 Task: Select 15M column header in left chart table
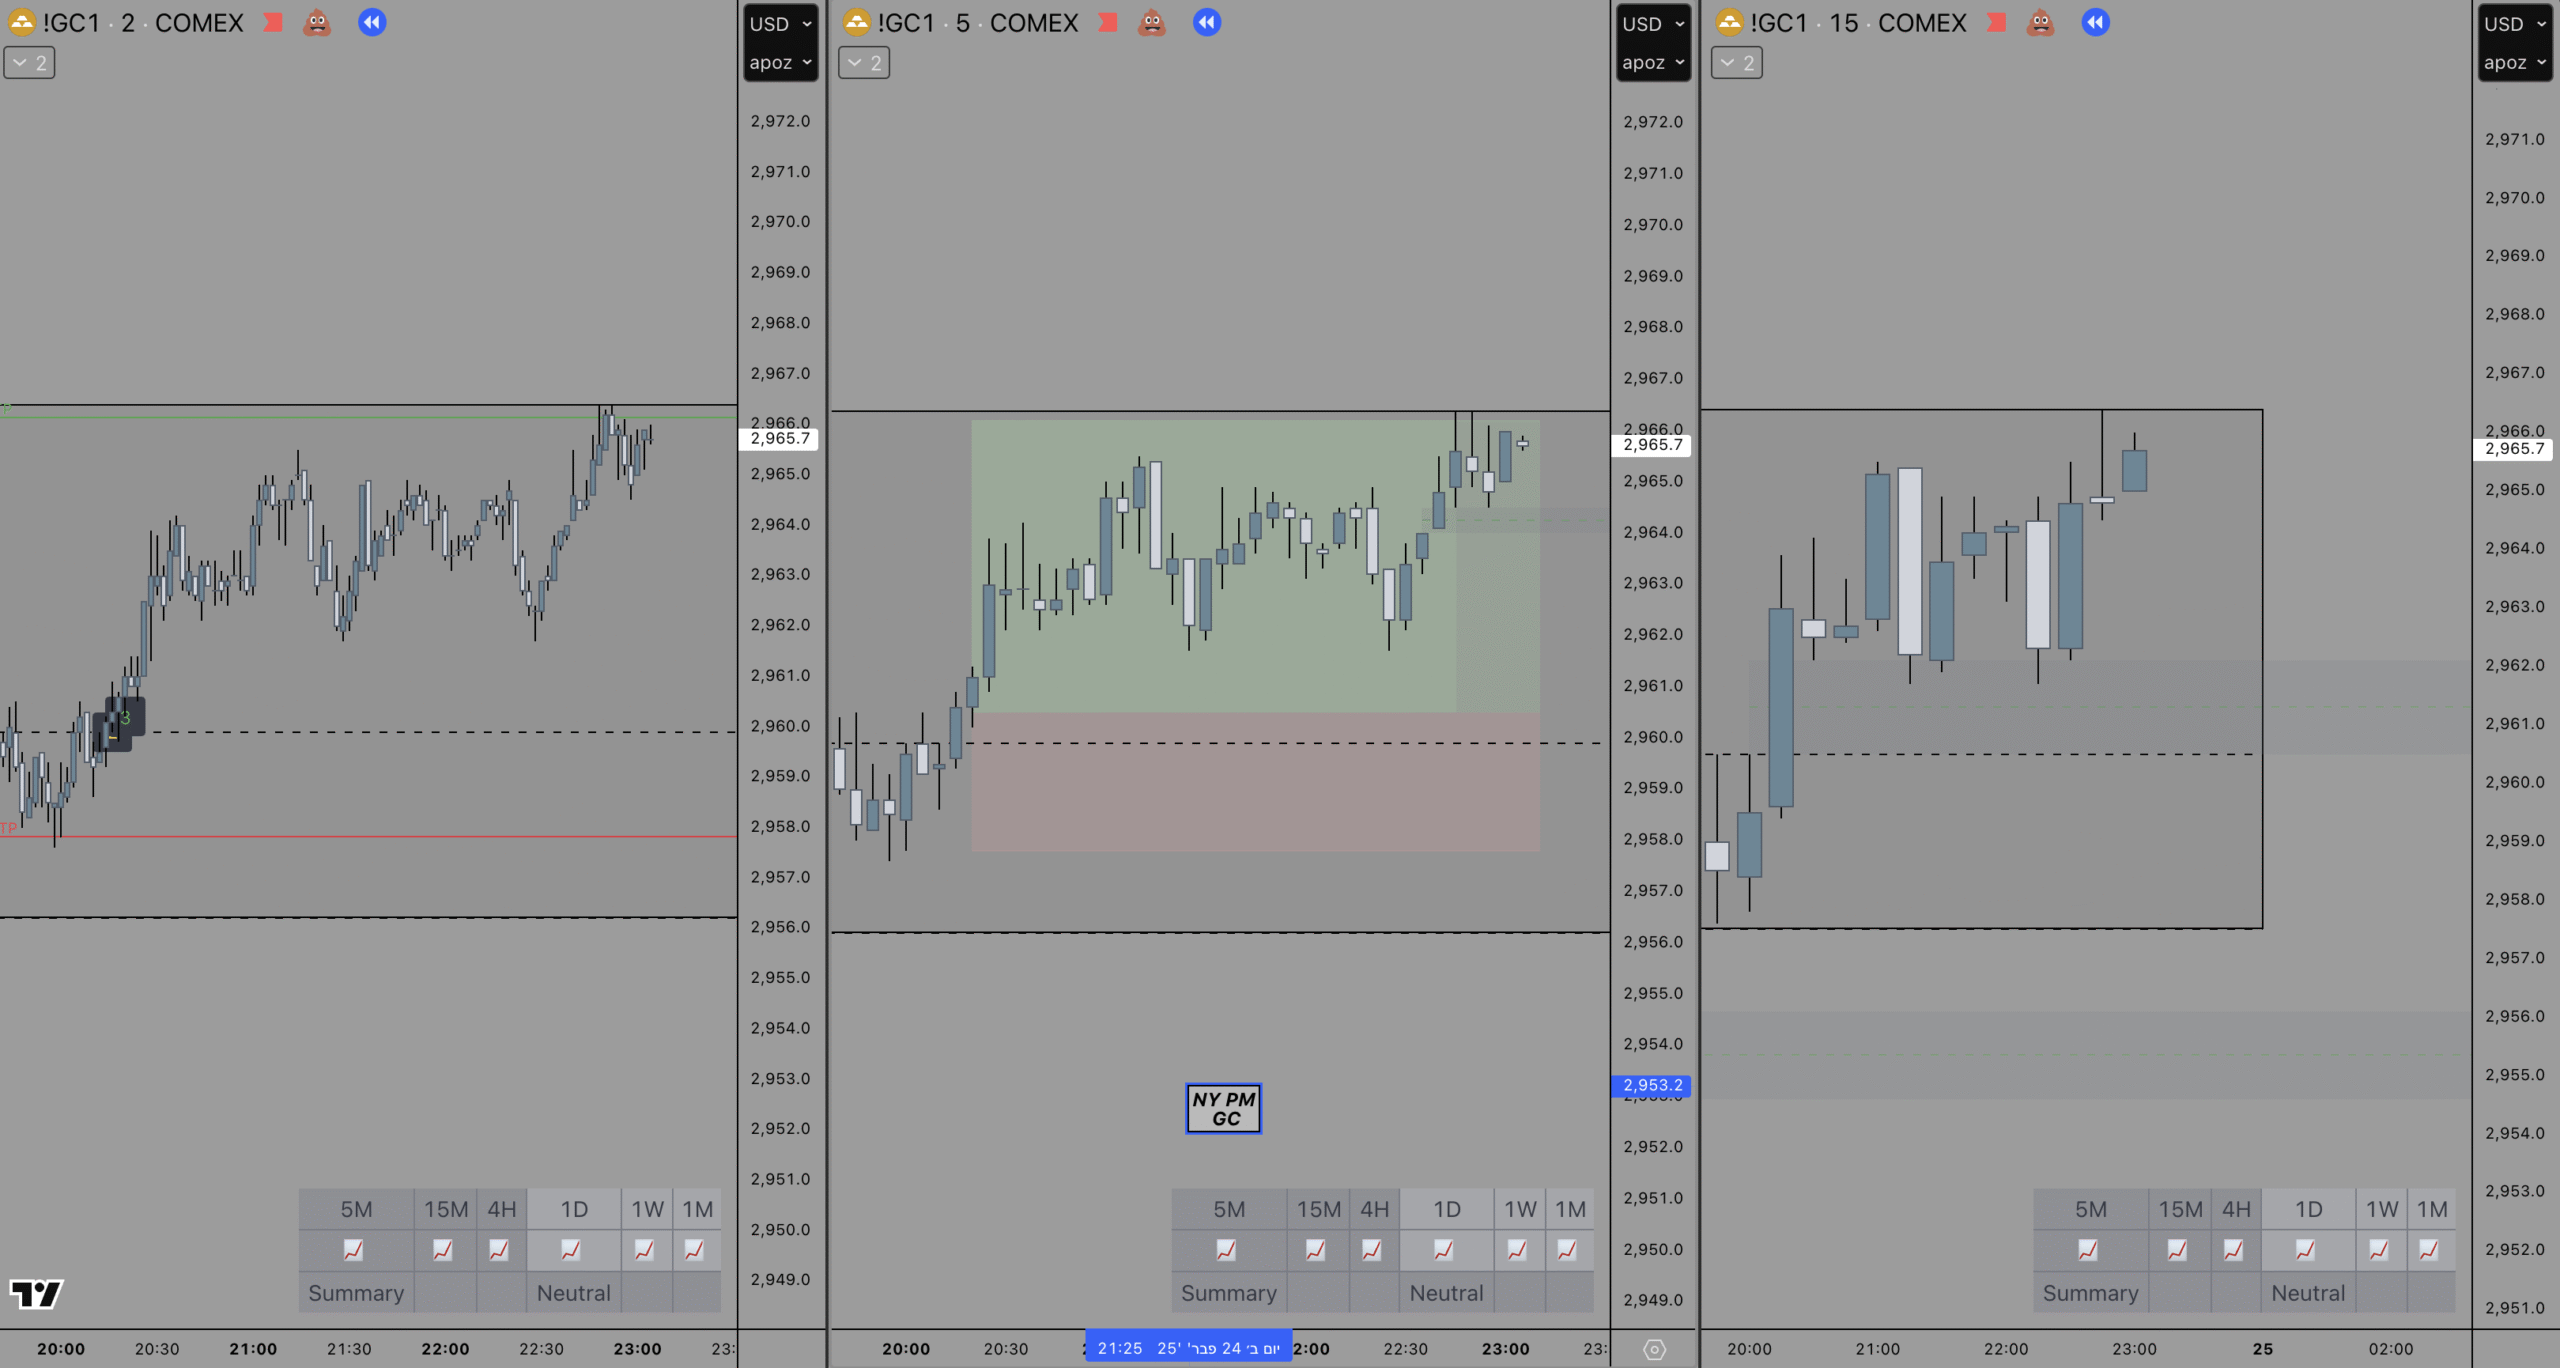coord(445,1209)
